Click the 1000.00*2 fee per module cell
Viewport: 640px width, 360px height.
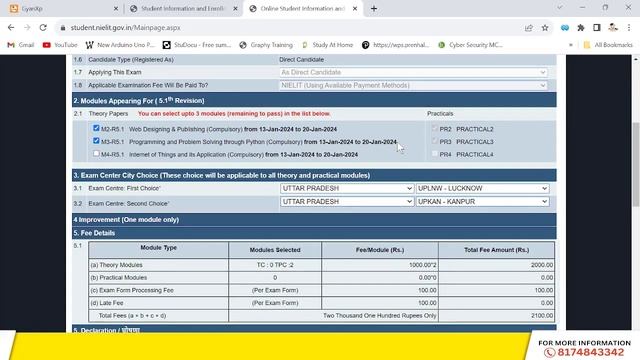click(380, 265)
